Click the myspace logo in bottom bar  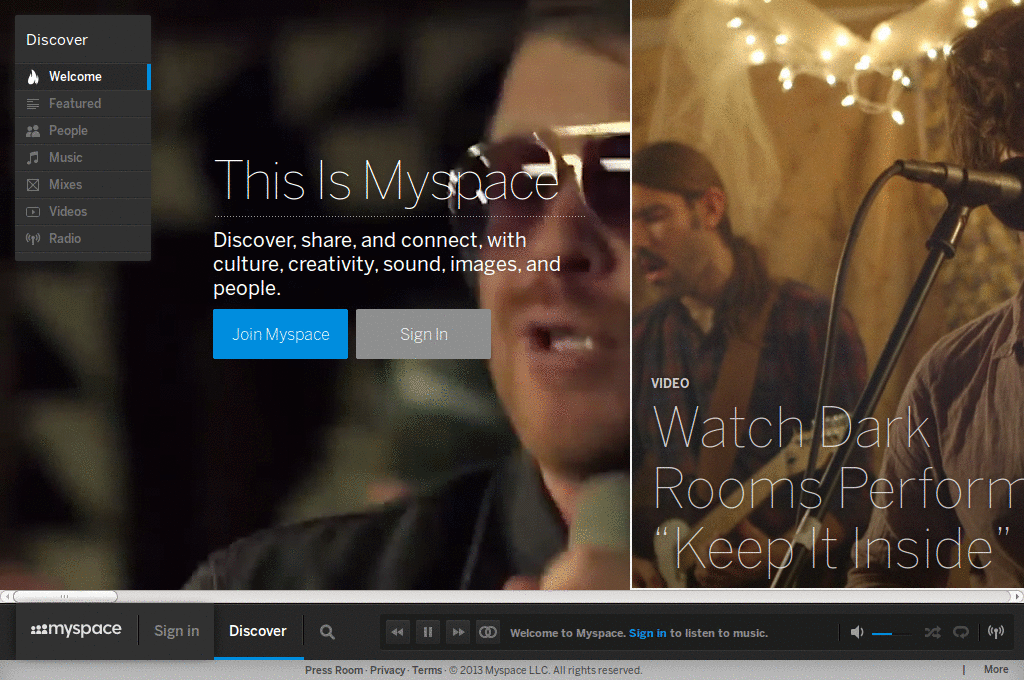click(x=76, y=630)
